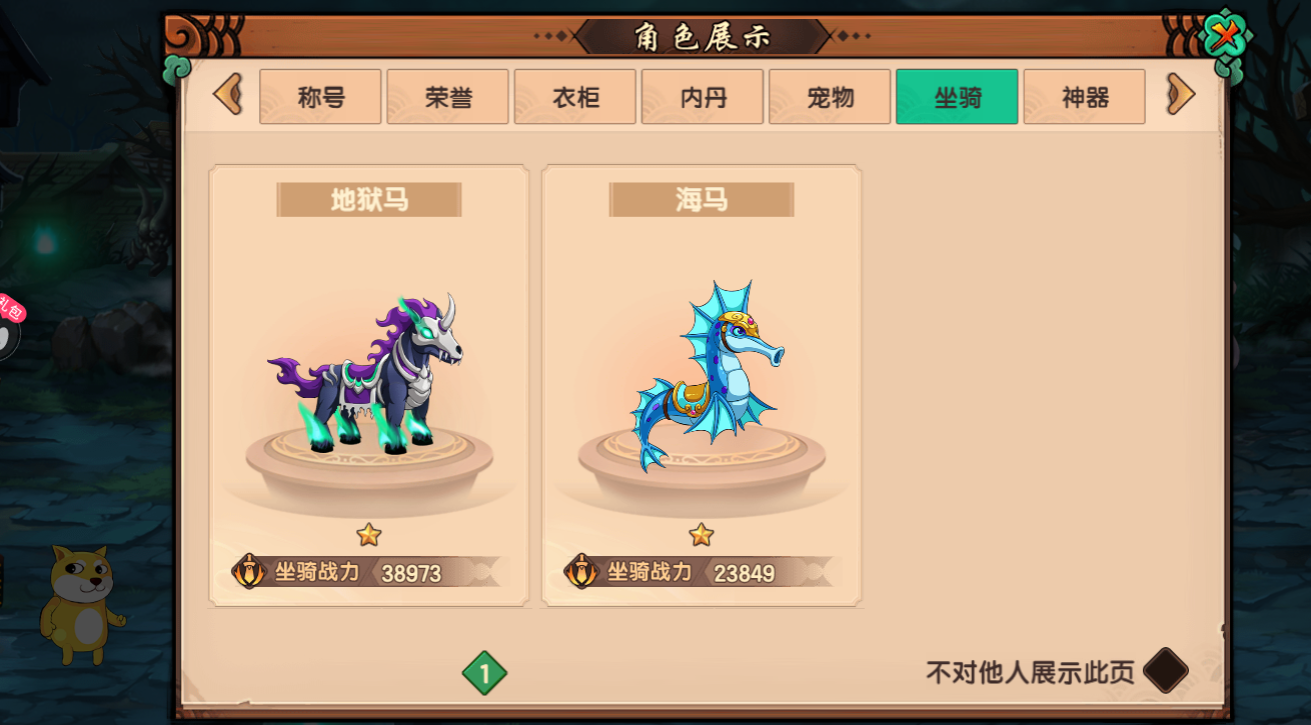
Task: Open the 衣柜 tab
Action: point(575,97)
